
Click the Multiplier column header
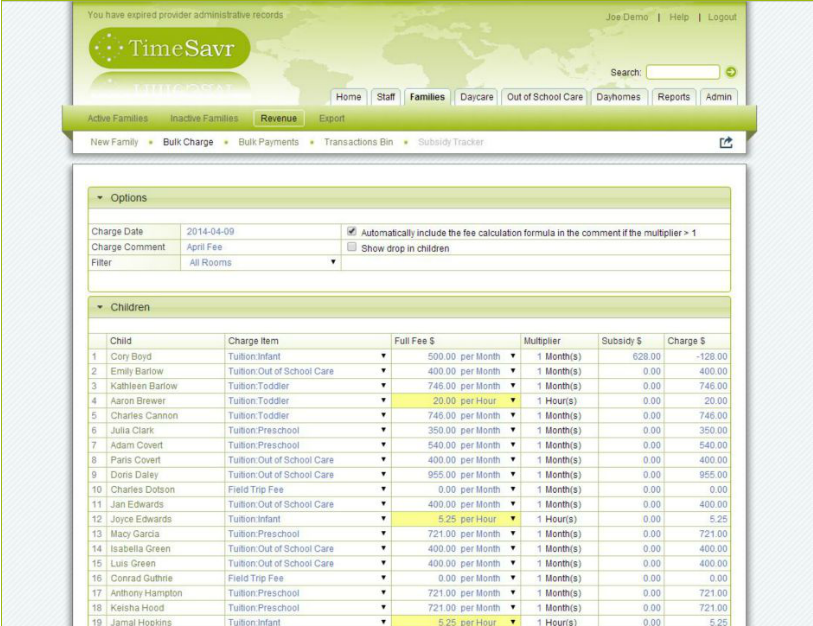pyautogui.click(x=542, y=341)
